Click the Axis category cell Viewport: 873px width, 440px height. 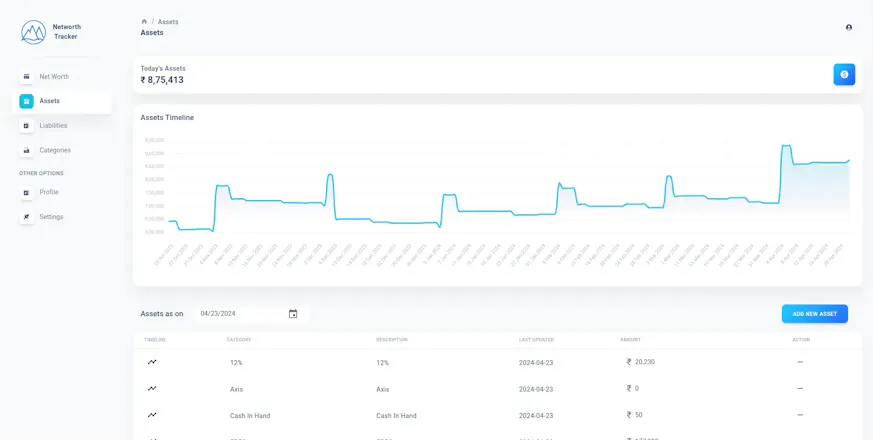click(x=236, y=389)
